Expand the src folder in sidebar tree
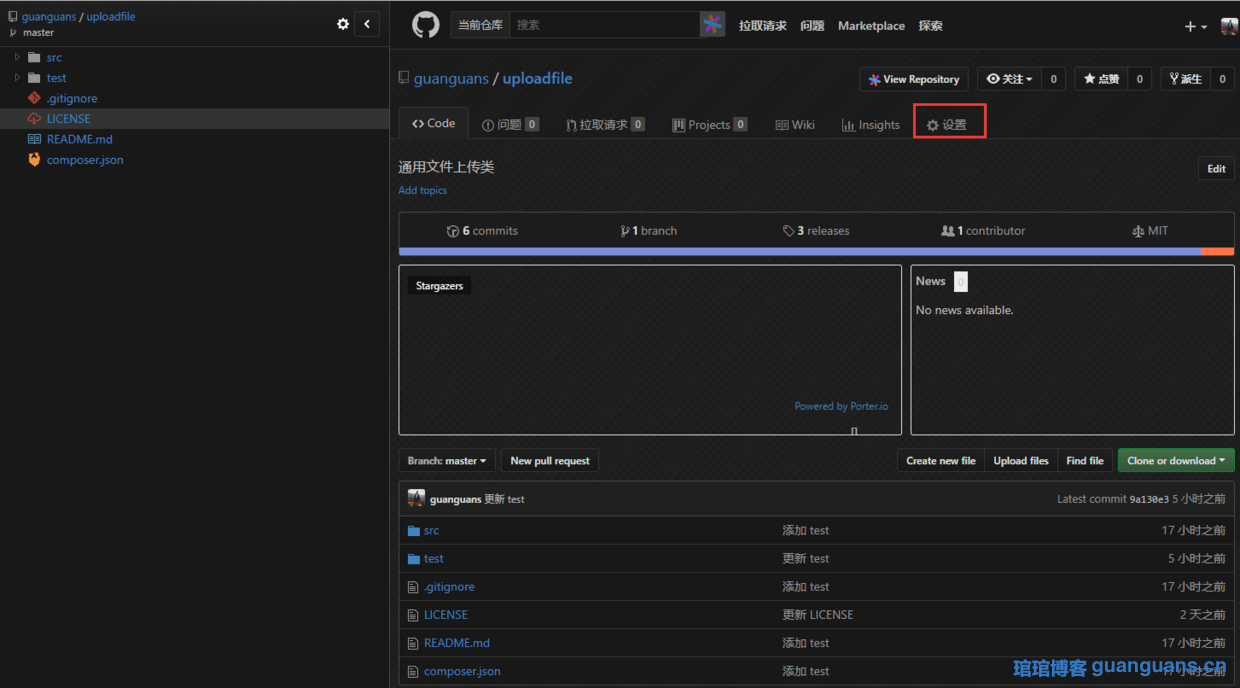This screenshot has width=1240, height=688. (x=17, y=57)
